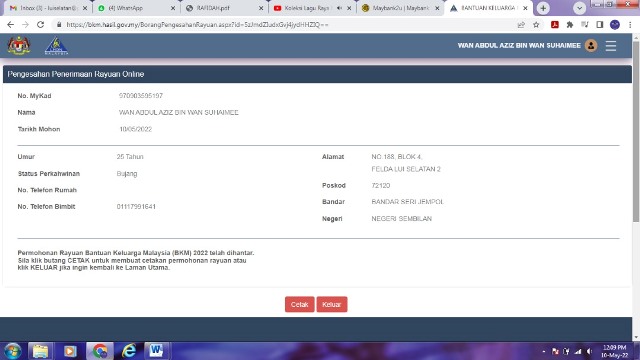Screen dimensions: 640x360
Task: Open Microsoft Word from taskbar
Action: pos(156,351)
